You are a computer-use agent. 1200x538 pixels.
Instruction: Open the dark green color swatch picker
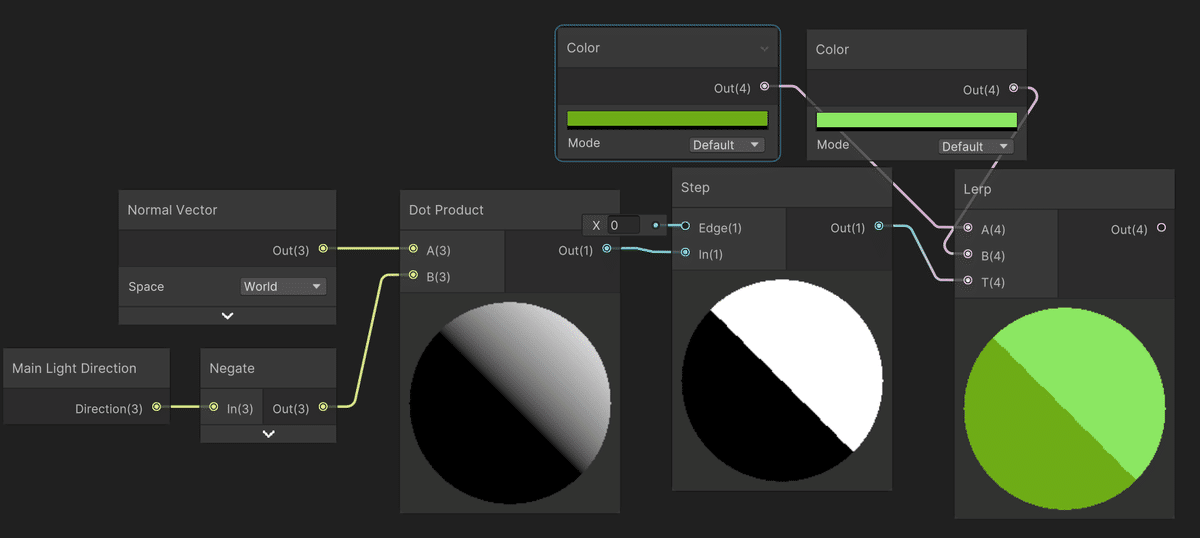pos(667,119)
